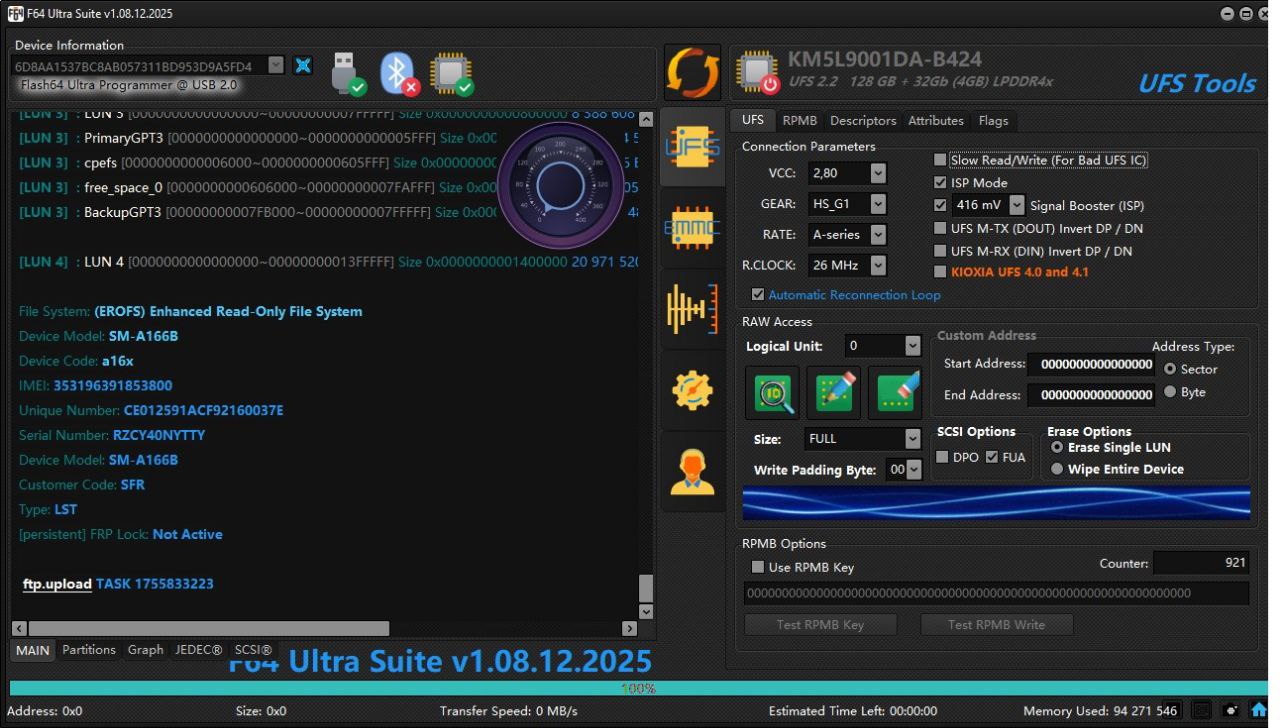
Task: Click the chip connected status icon in Device Information
Action: pyautogui.click(x=451, y=74)
